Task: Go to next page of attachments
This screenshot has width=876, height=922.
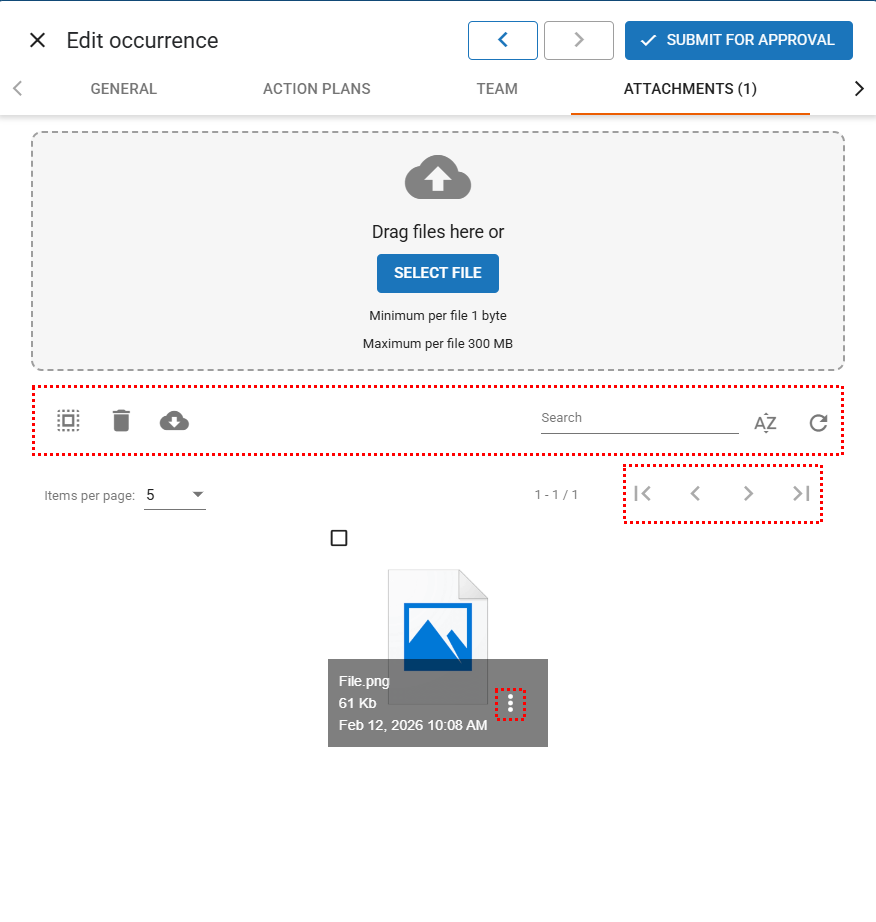Action: pos(748,493)
